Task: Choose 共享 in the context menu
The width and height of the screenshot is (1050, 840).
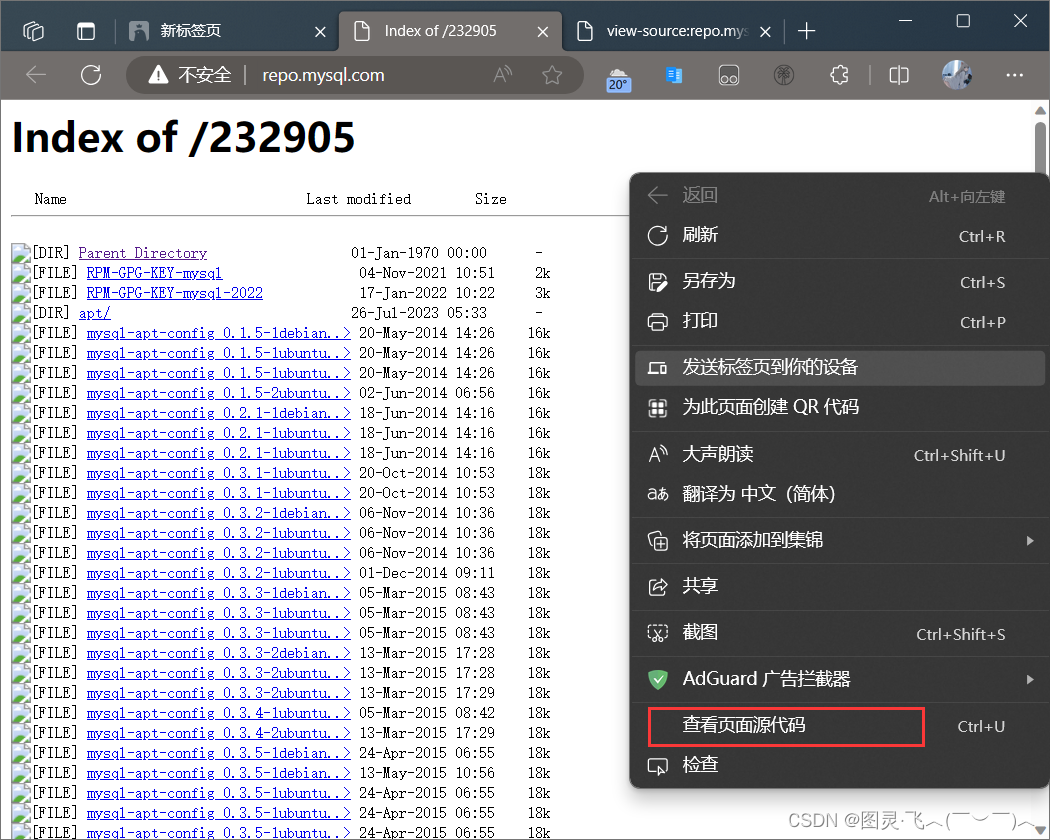Action: 840,586
